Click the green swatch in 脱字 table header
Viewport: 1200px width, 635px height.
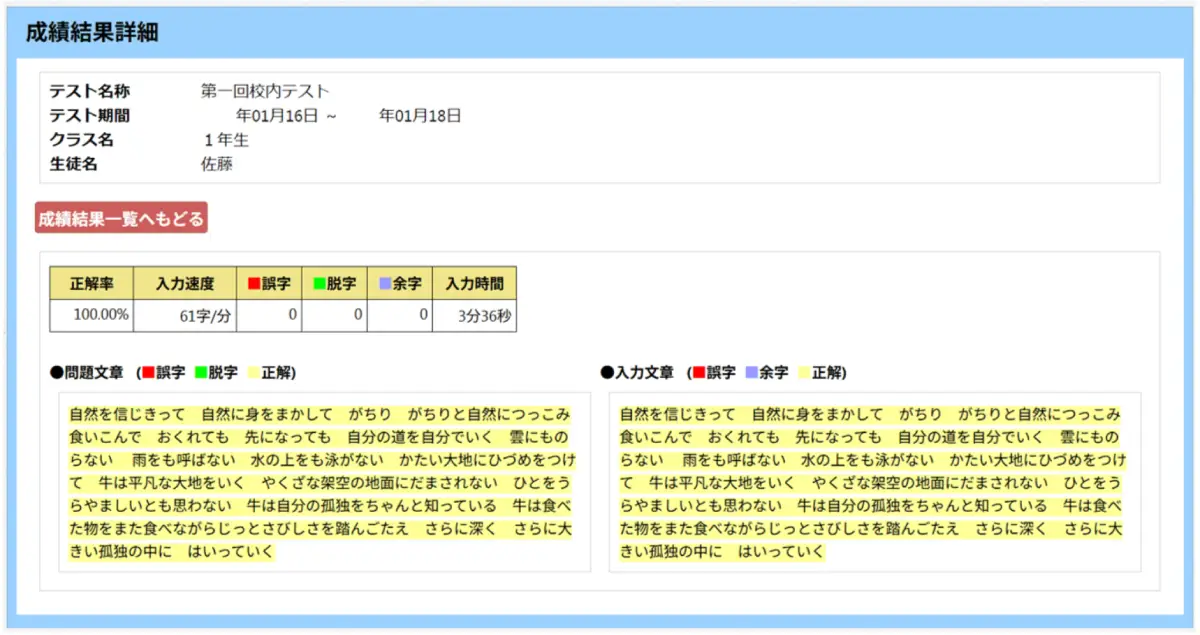319,284
